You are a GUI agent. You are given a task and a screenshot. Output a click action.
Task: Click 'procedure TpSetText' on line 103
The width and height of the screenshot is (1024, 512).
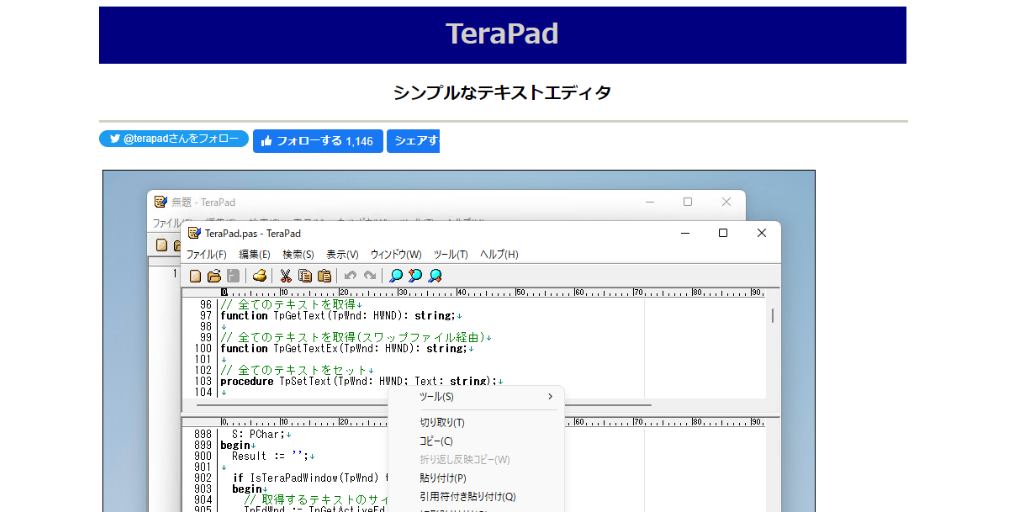[x=277, y=381]
